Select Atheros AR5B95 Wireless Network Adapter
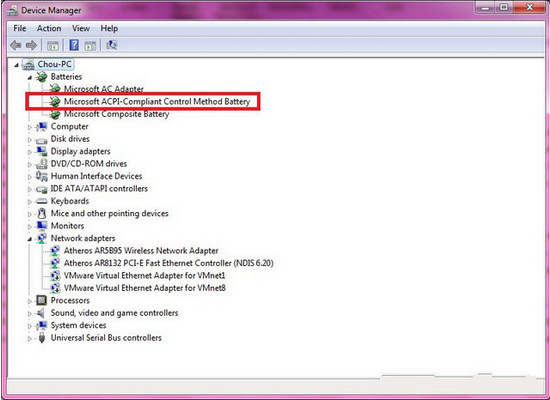This screenshot has height=400, width=550. (x=141, y=251)
